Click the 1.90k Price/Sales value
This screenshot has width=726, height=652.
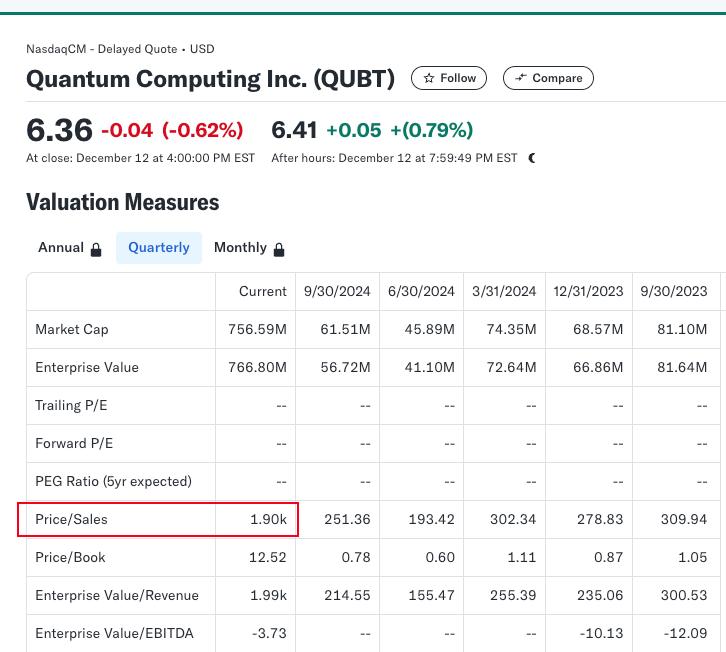pyautogui.click(x=268, y=519)
